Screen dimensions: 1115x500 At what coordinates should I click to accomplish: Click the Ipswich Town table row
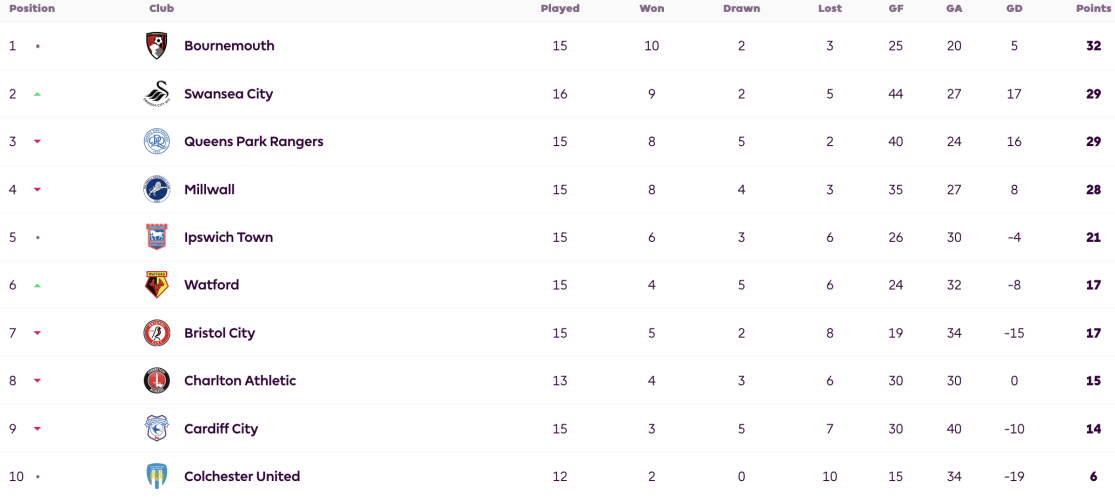point(558,237)
